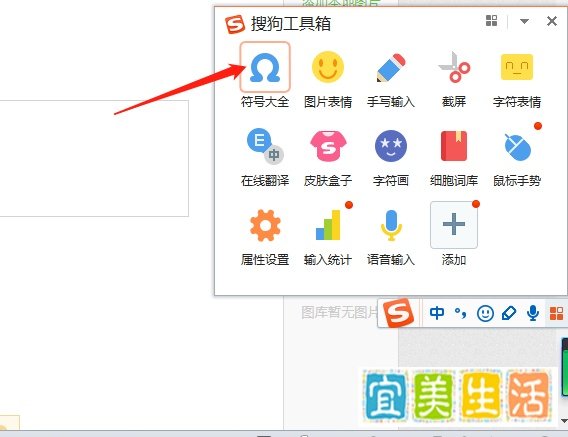Open the emoticon smiley on the input bar
This screenshot has height=437, width=568.
[x=485, y=313]
